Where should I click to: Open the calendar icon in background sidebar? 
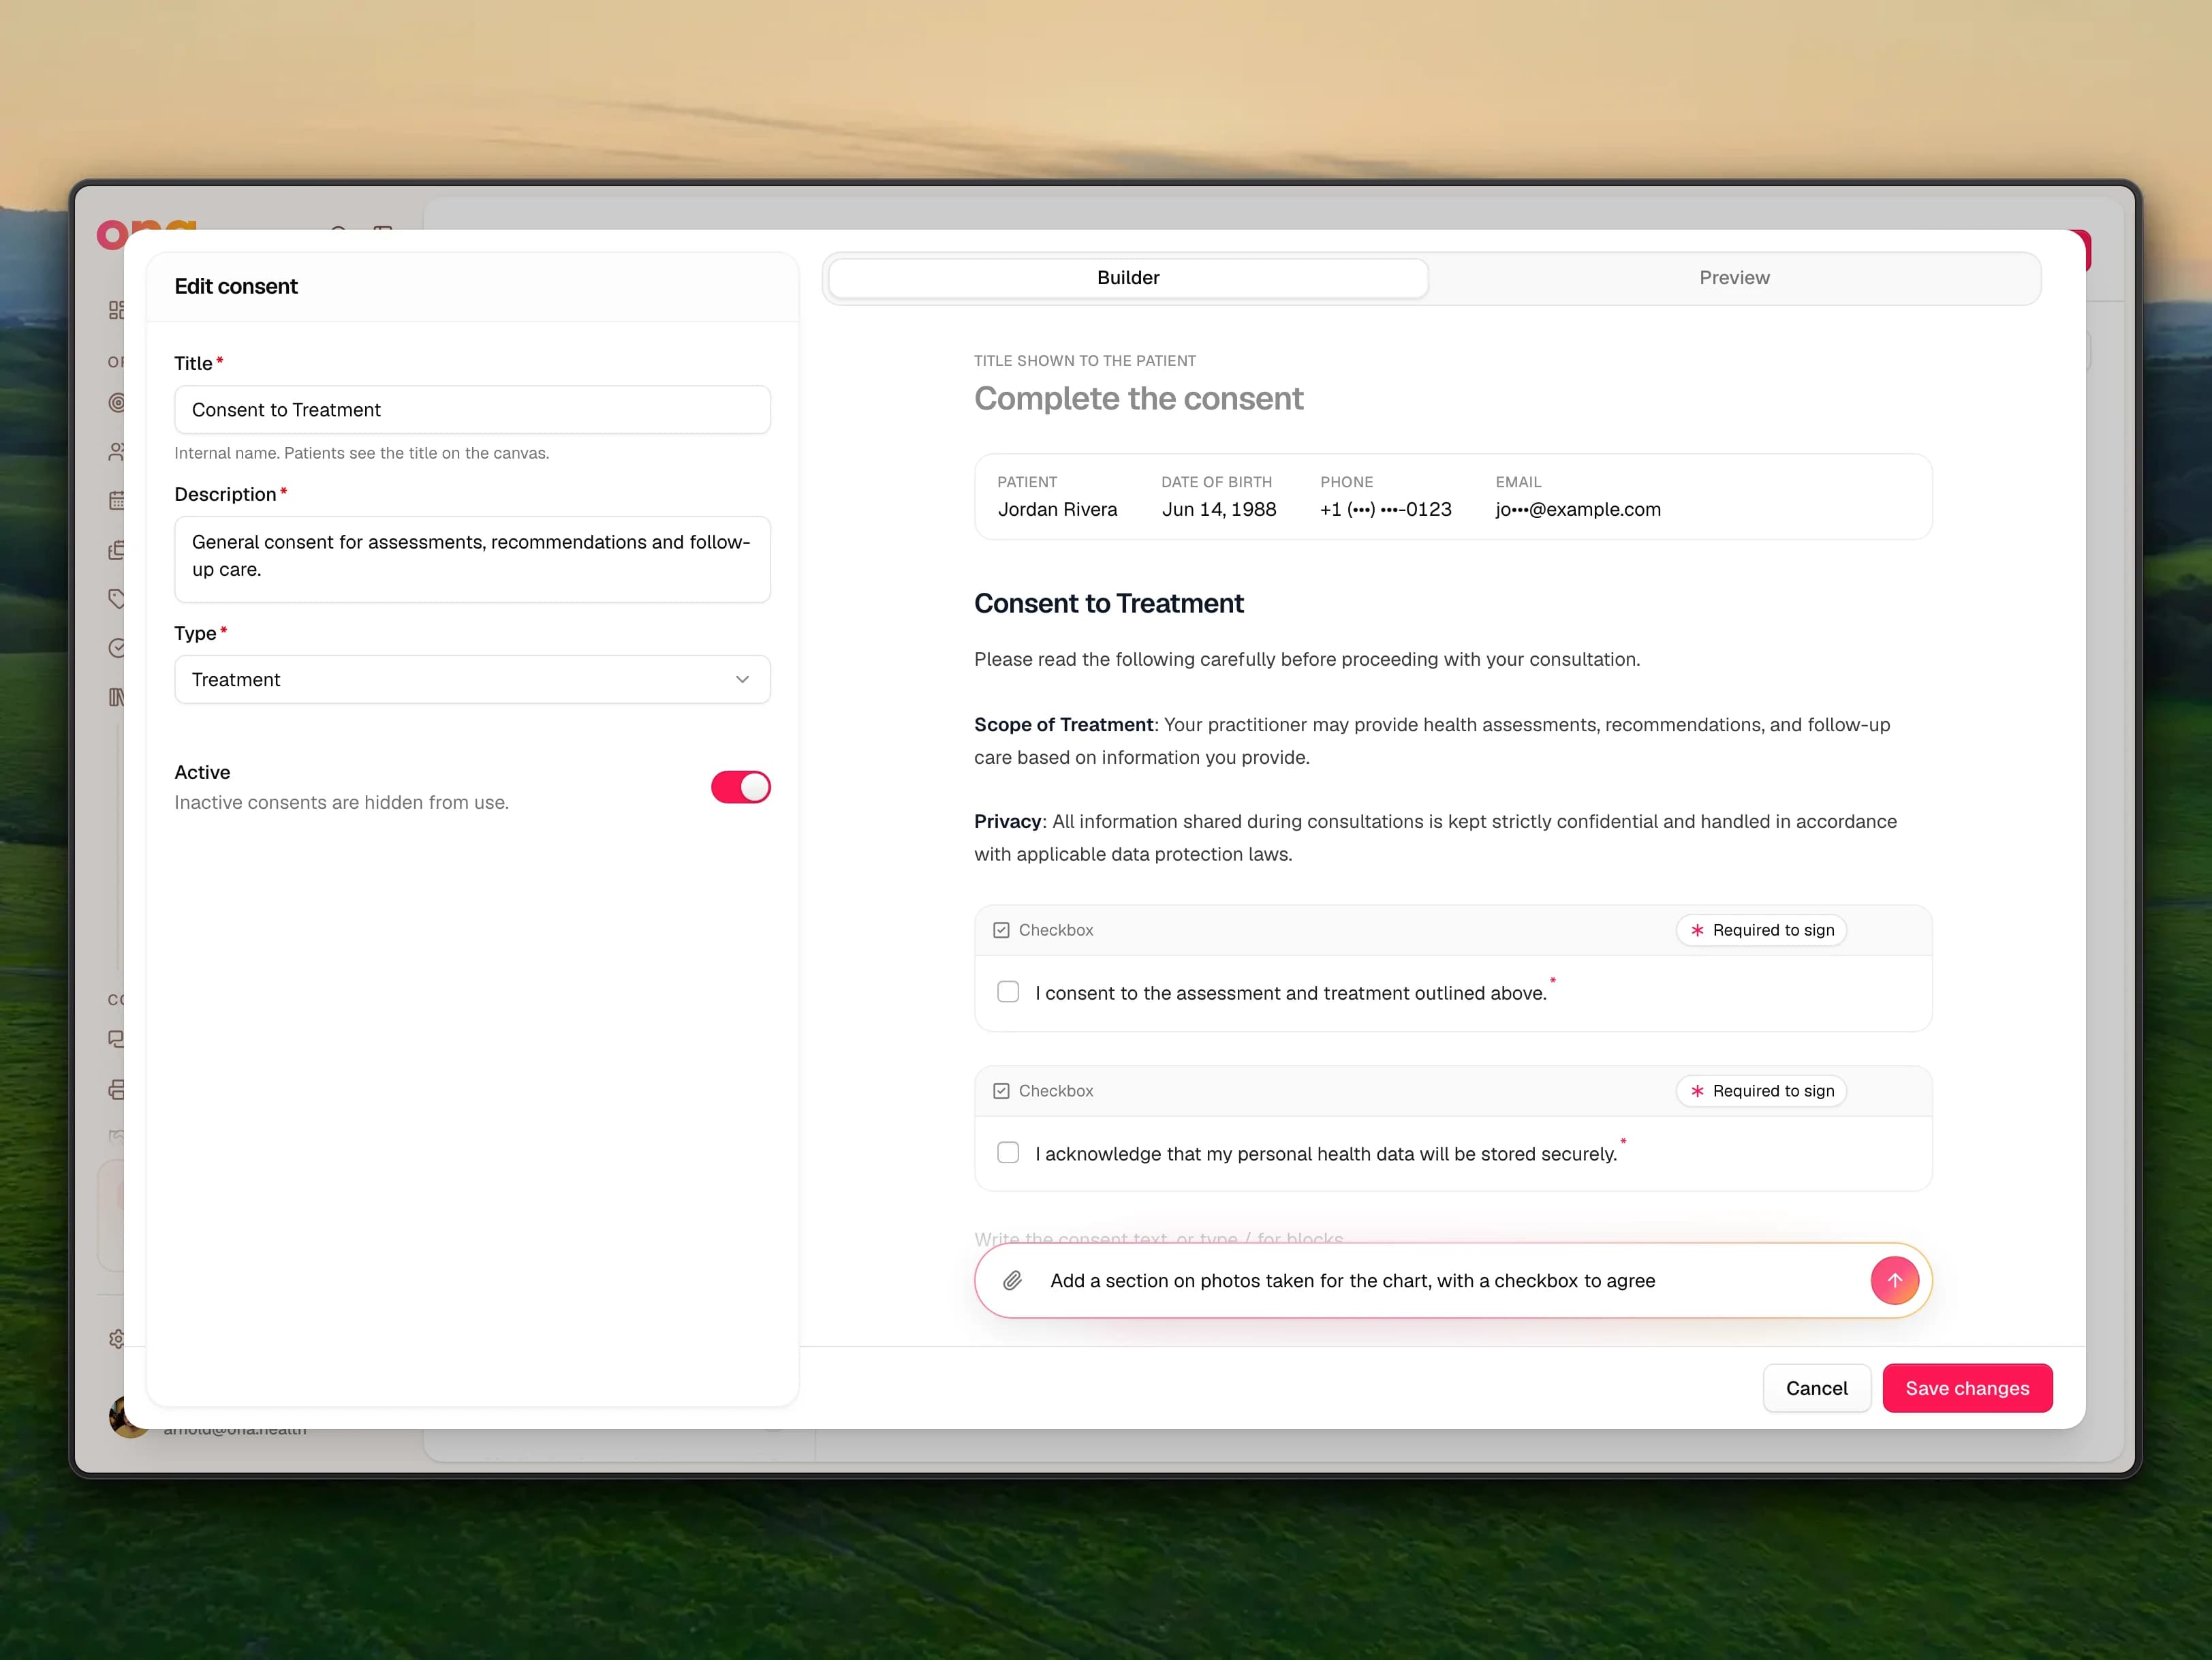116,500
